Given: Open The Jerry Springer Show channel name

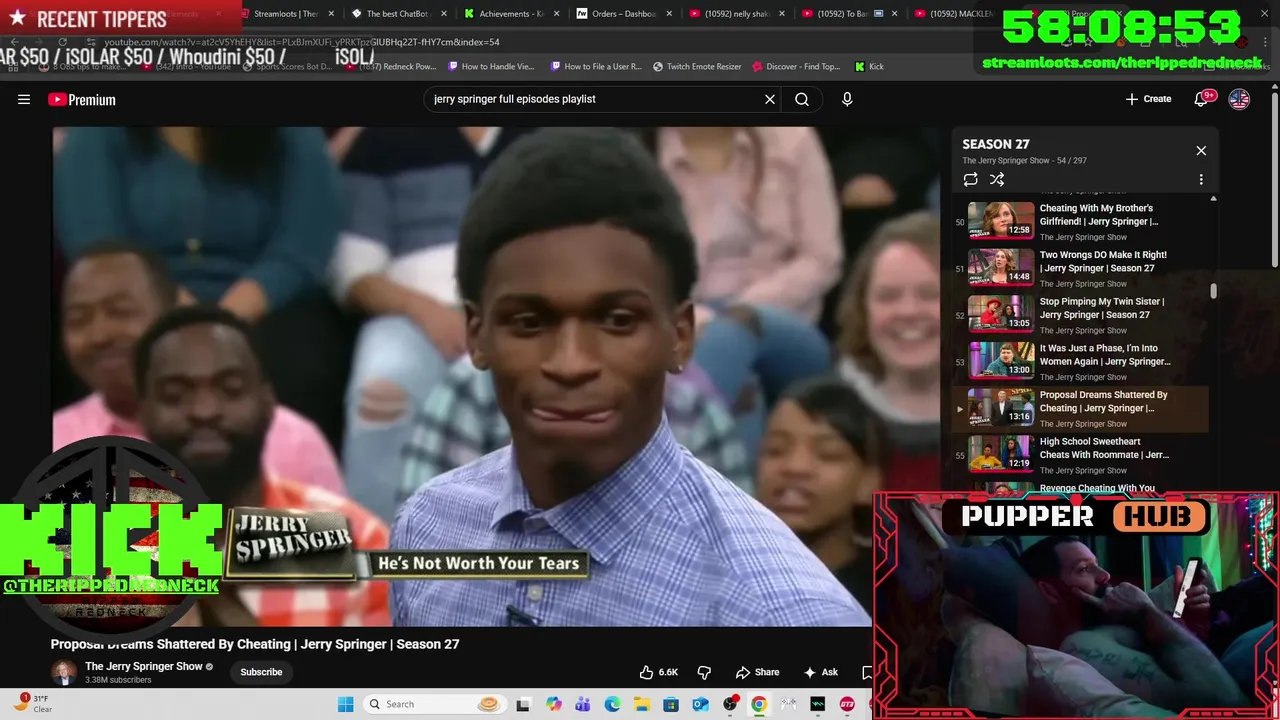Looking at the screenshot, I should (x=143, y=666).
